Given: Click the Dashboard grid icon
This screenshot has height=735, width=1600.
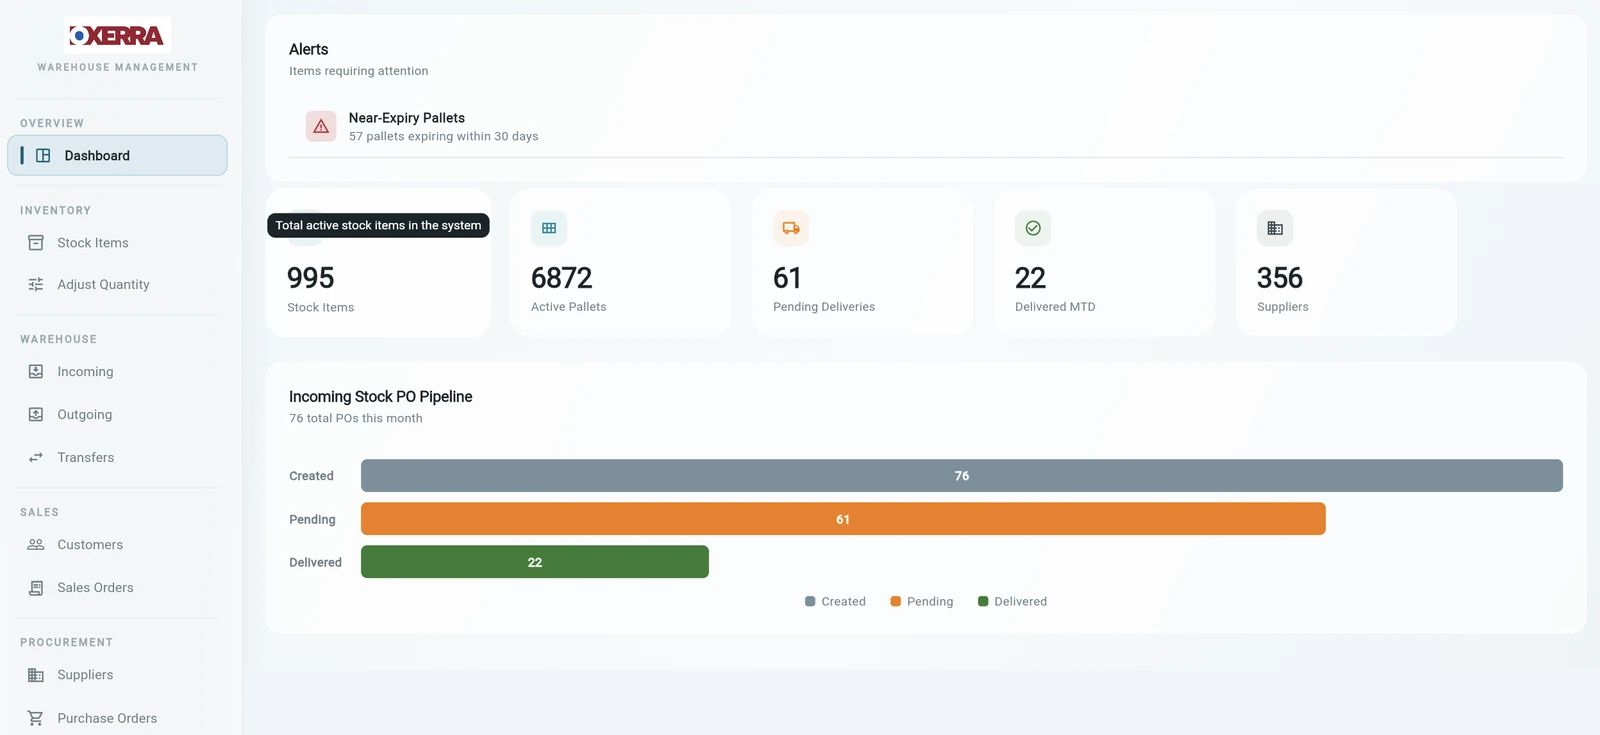Looking at the screenshot, I should tap(43, 155).
